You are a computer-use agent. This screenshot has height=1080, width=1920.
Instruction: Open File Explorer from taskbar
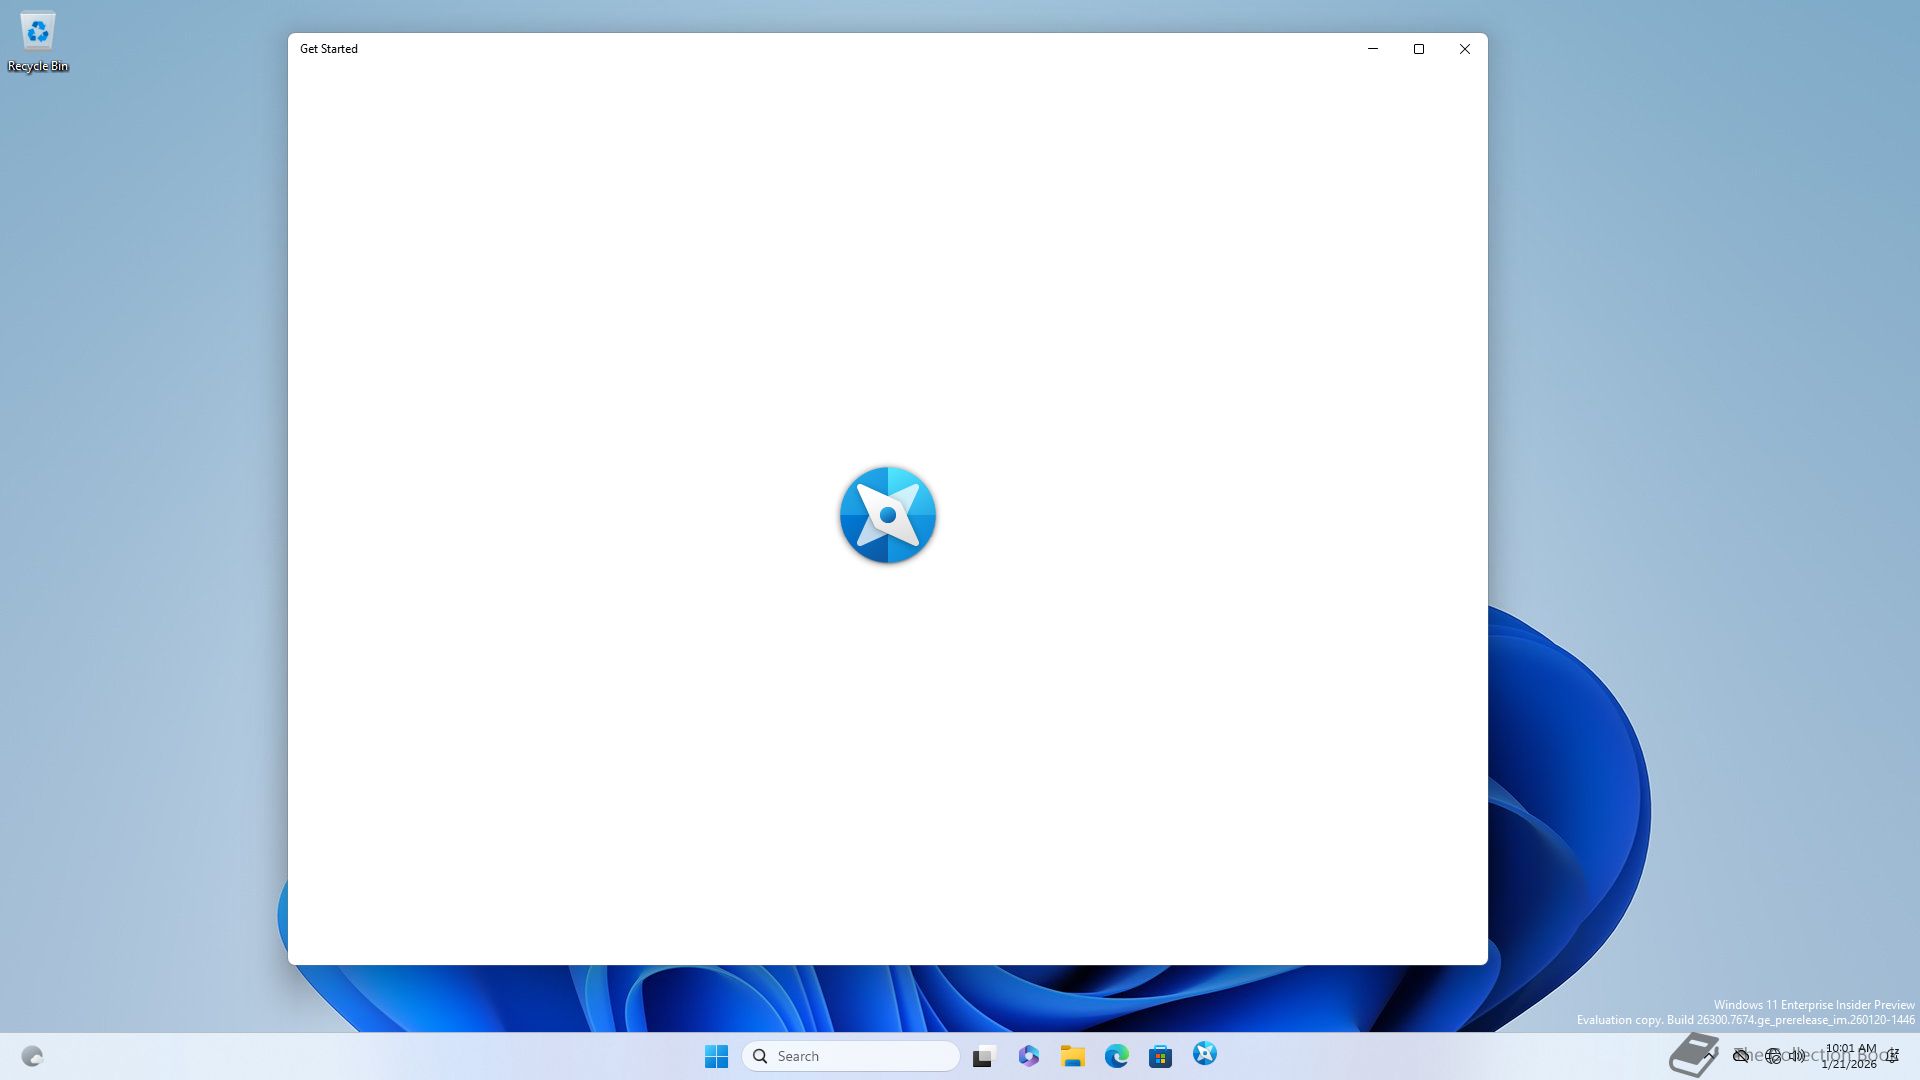click(1072, 1056)
